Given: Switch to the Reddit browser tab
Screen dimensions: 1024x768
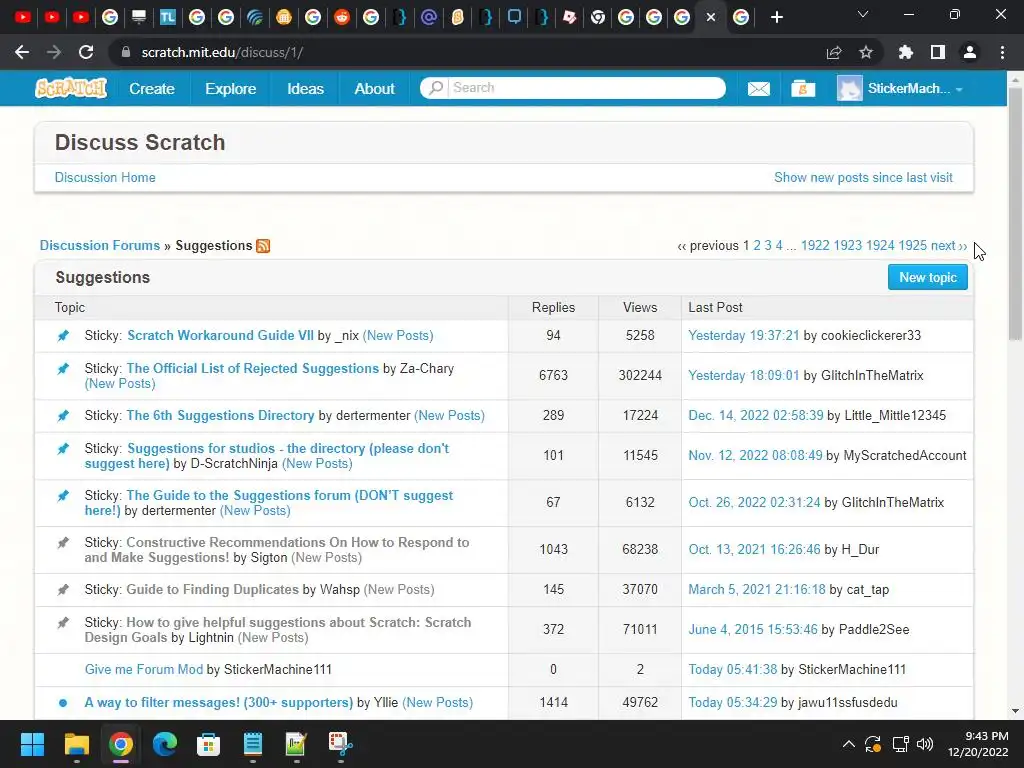Looking at the screenshot, I should (342, 17).
